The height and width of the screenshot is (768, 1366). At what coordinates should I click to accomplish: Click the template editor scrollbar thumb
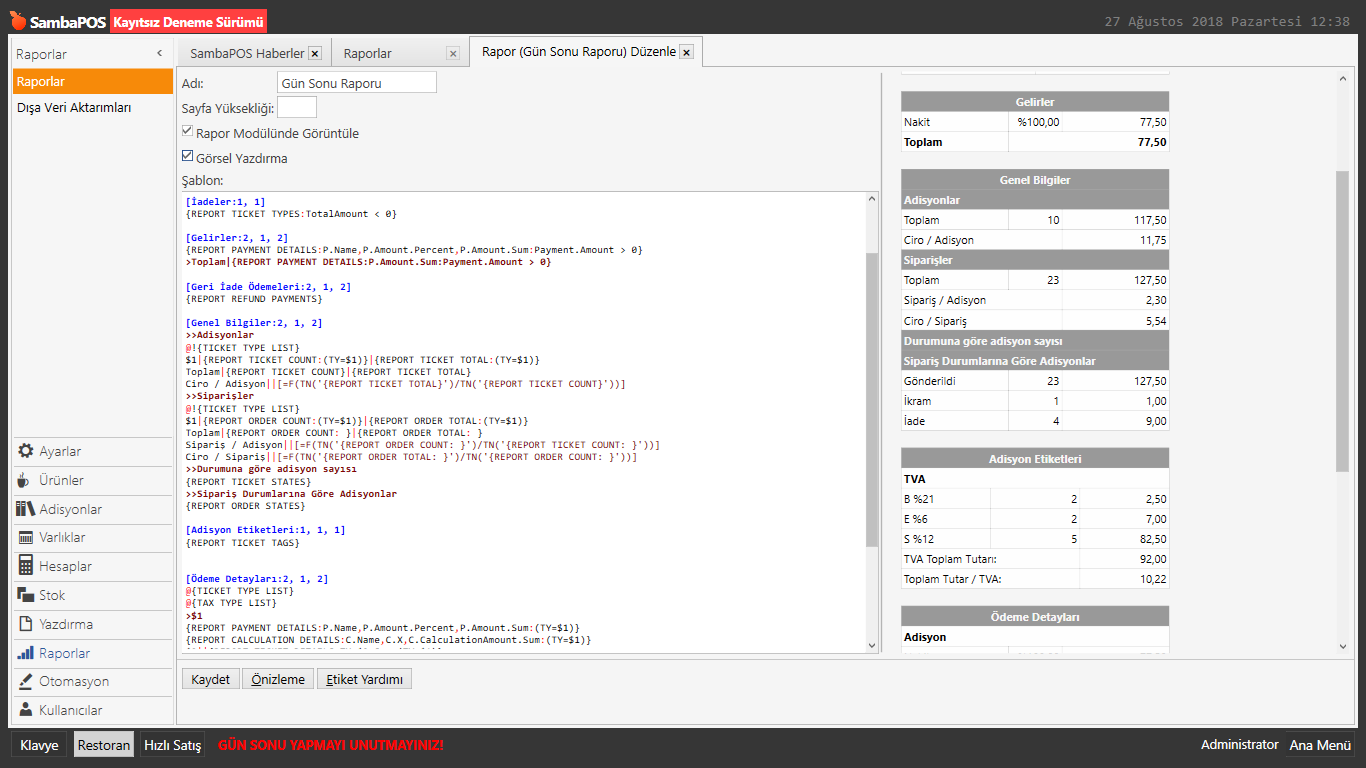pyautogui.click(x=872, y=400)
